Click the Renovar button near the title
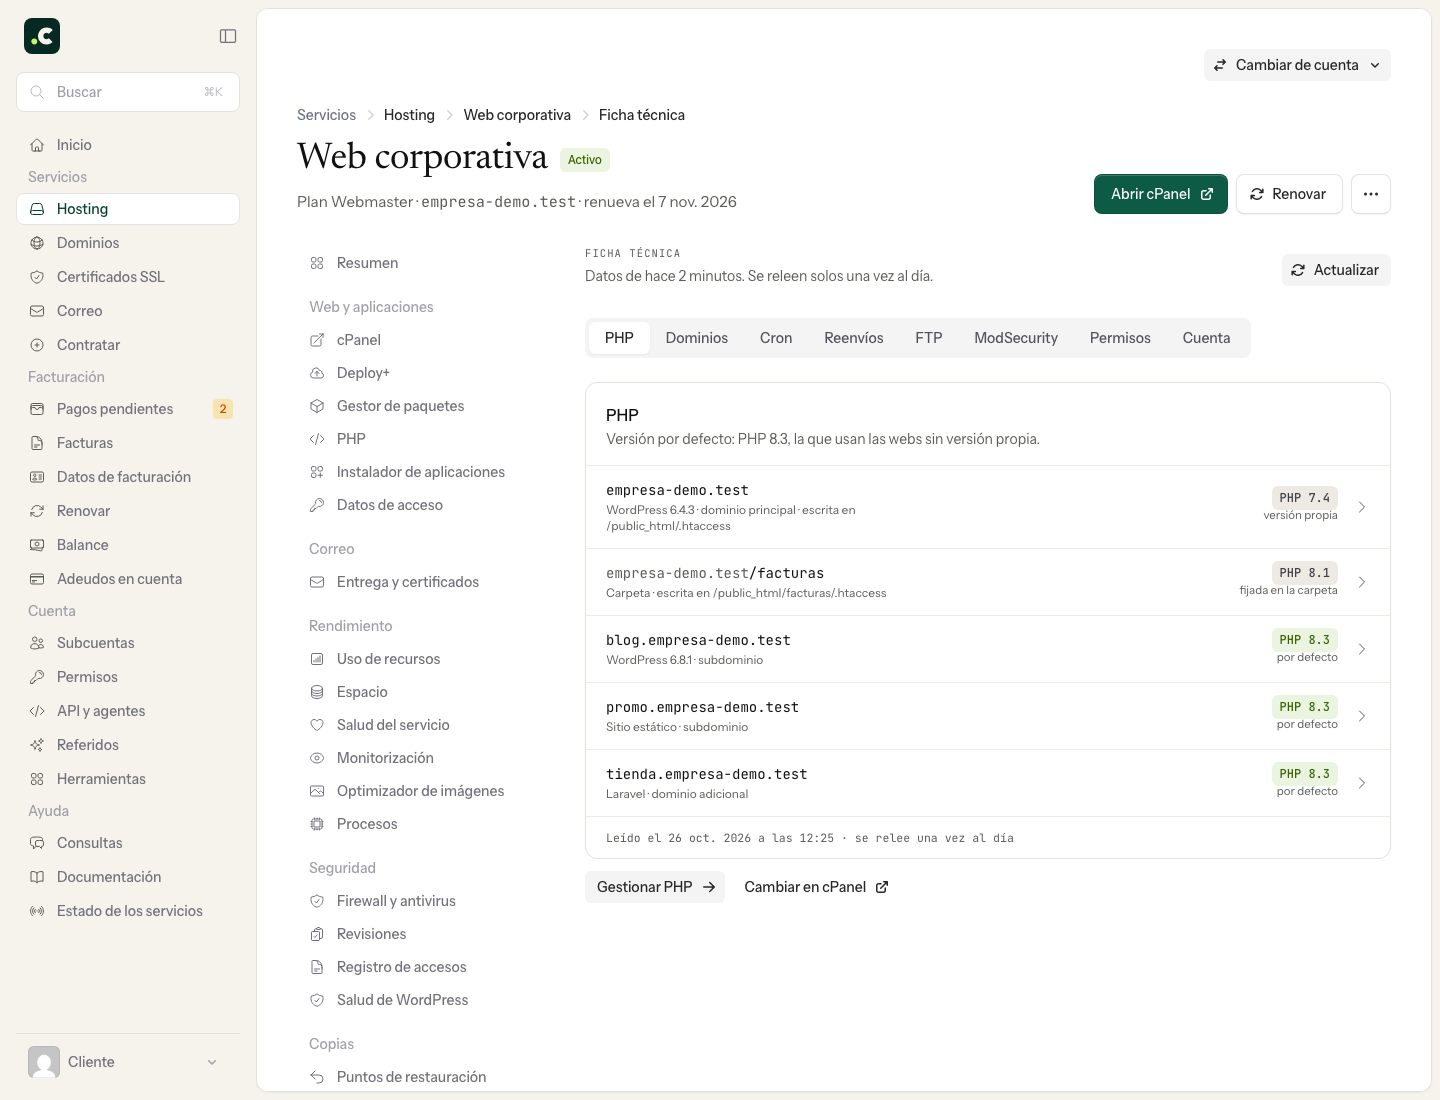The width and height of the screenshot is (1440, 1100). 1289,194
